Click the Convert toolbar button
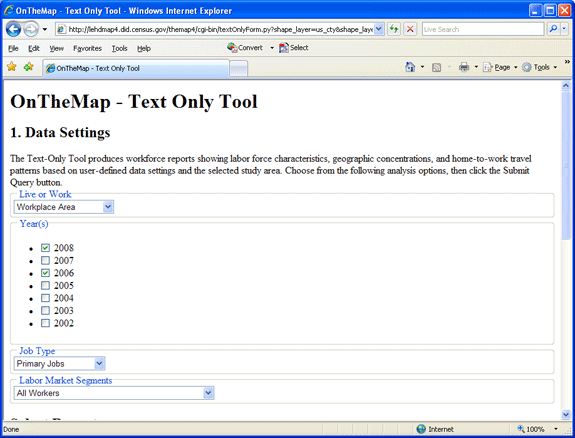The height and width of the screenshot is (438, 575). (245, 48)
